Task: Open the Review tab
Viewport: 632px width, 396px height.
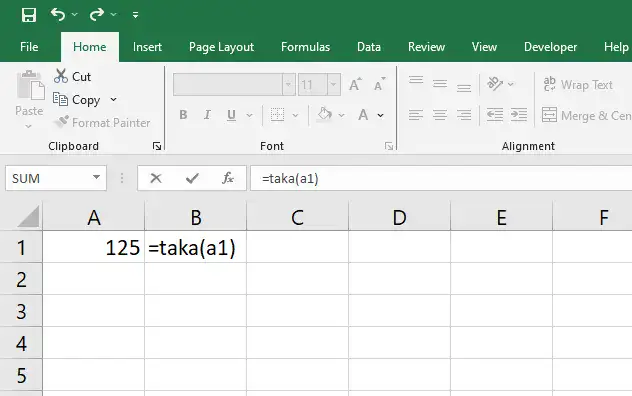Action: tap(426, 47)
